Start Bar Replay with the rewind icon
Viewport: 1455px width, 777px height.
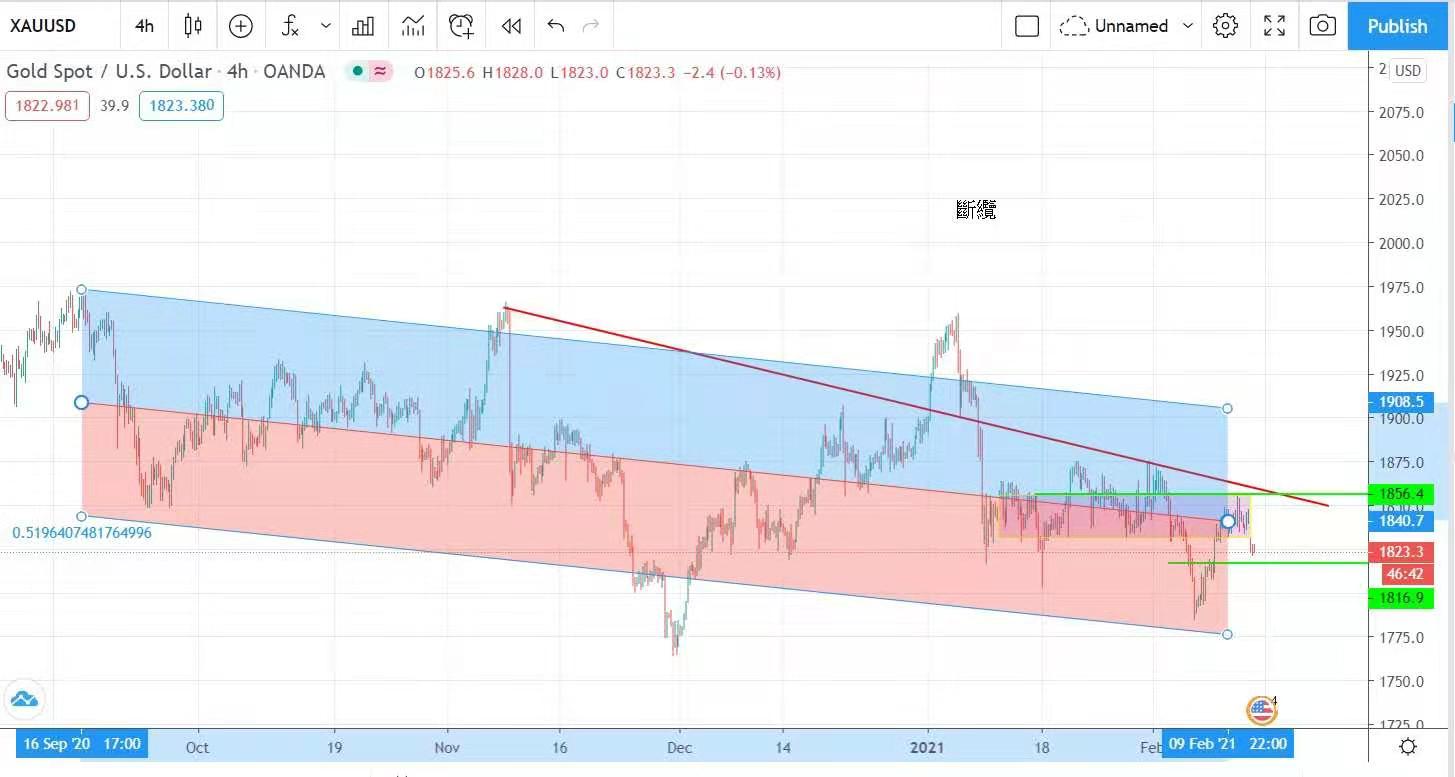click(x=511, y=26)
